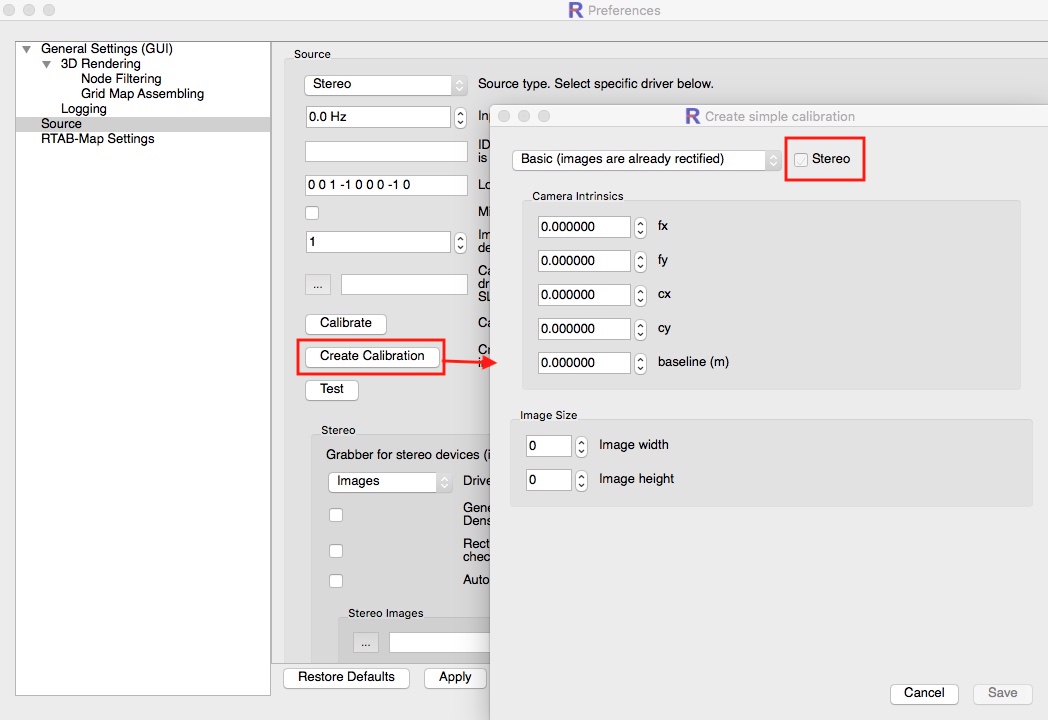The width and height of the screenshot is (1048, 720).
Task: Select Logging in the settings tree
Action: 83,109
